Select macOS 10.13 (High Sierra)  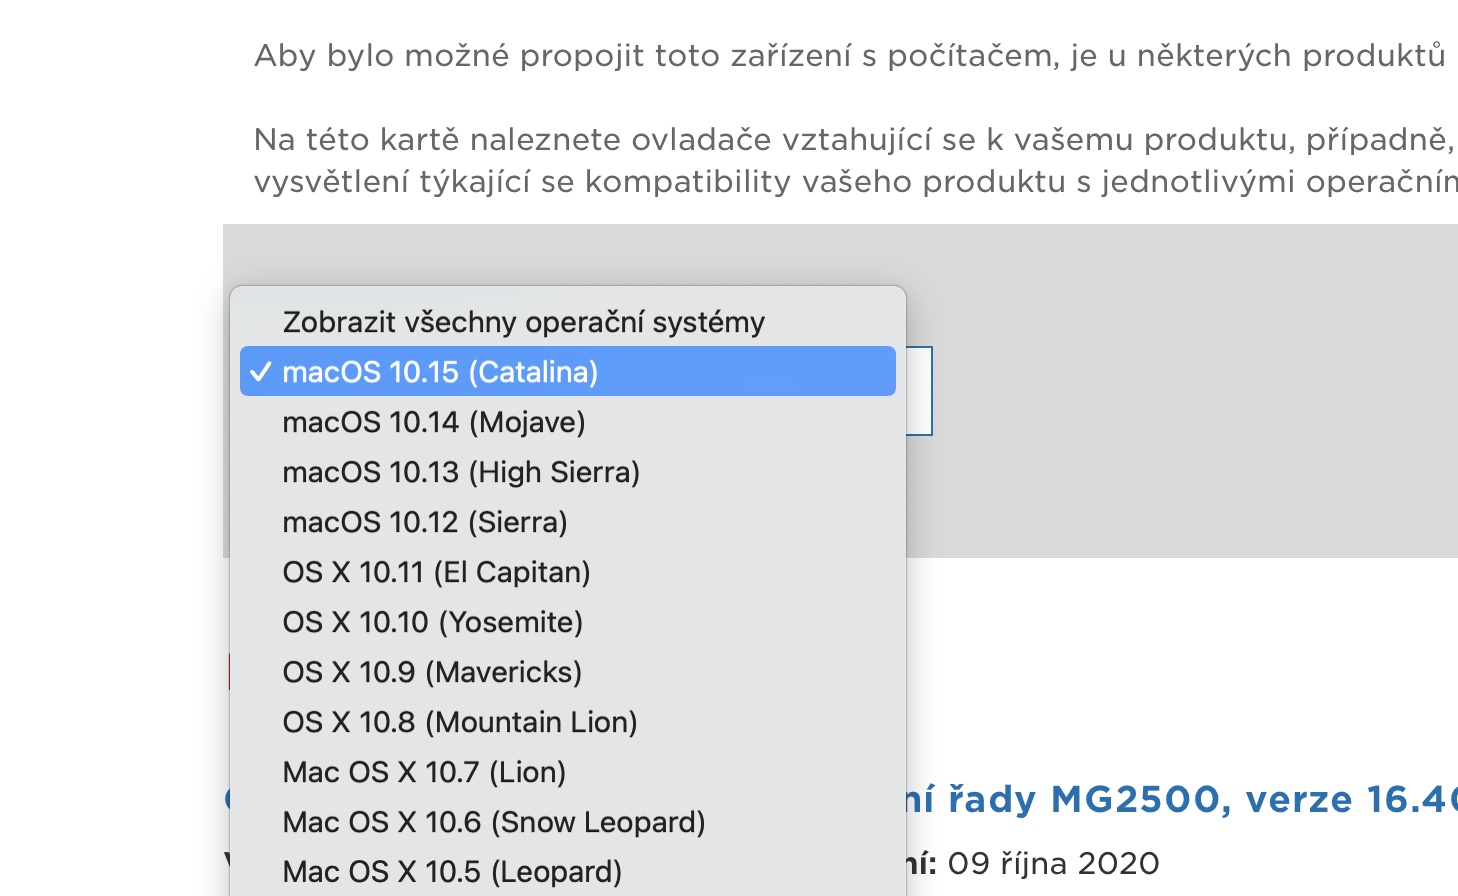(x=460, y=472)
